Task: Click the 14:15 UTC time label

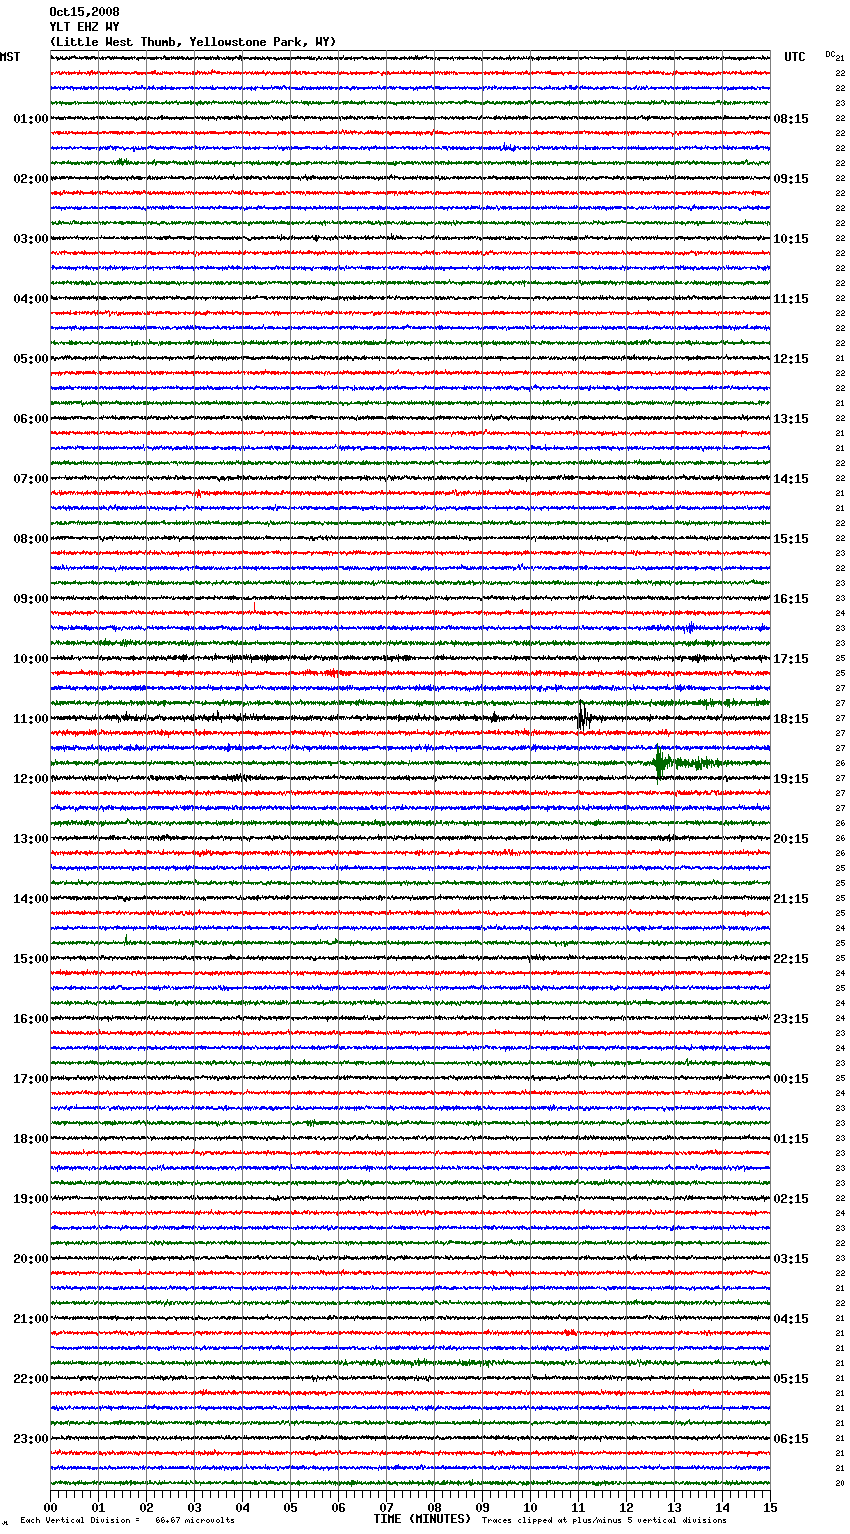Action: click(791, 479)
